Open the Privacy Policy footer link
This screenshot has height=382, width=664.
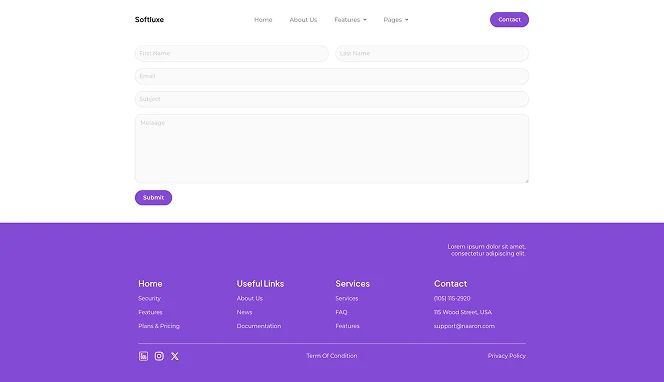pyautogui.click(x=506, y=356)
